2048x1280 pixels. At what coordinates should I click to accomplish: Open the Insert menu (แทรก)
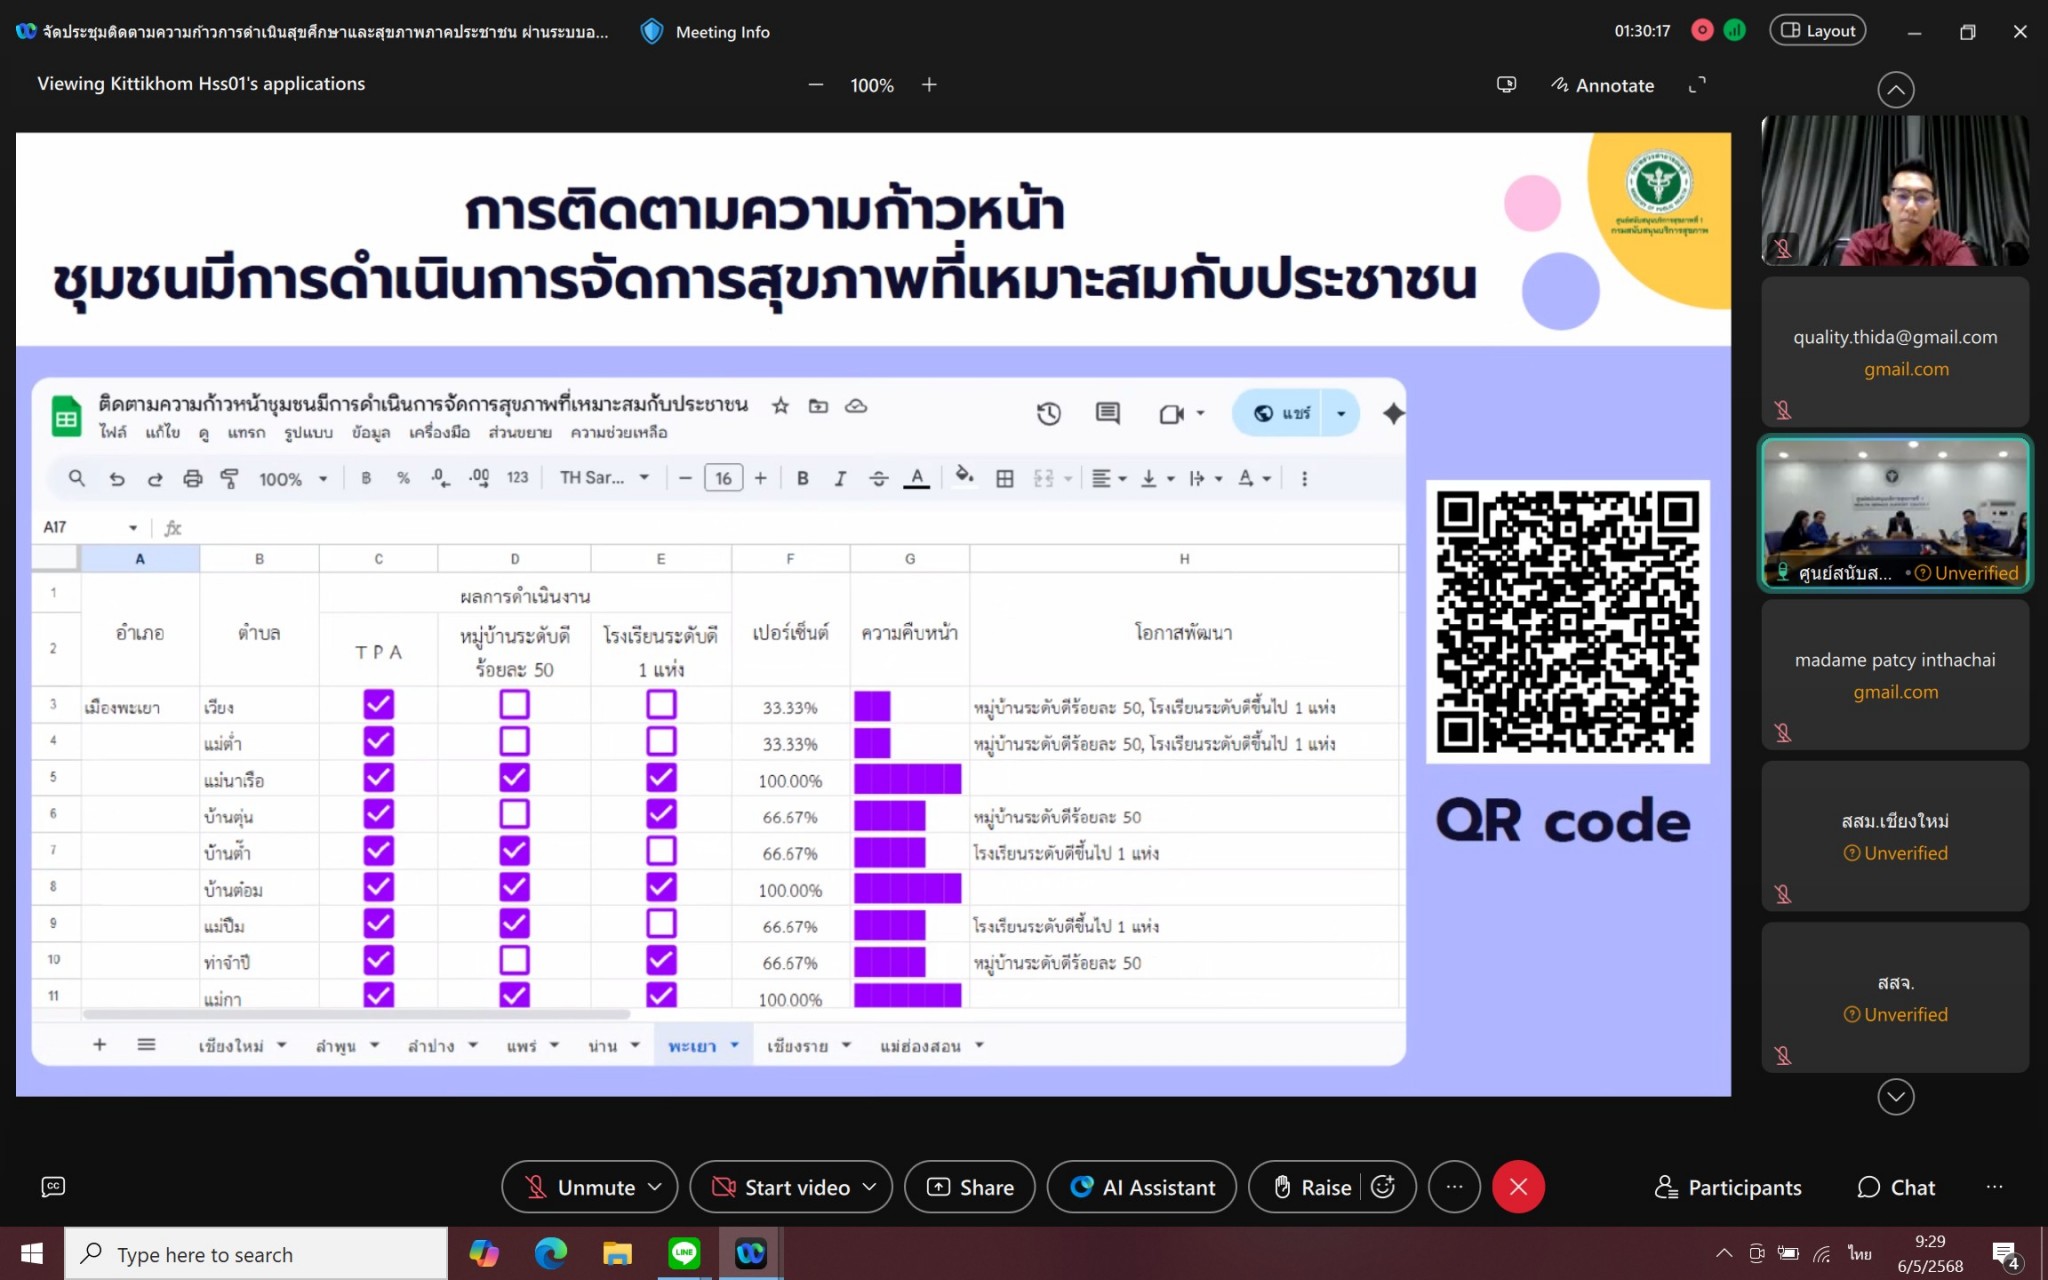pos(246,432)
